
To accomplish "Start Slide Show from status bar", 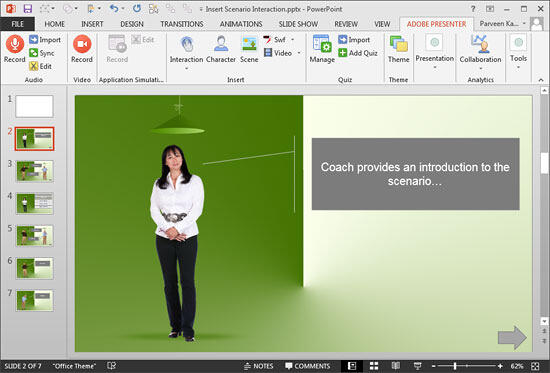I will pos(417,366).
